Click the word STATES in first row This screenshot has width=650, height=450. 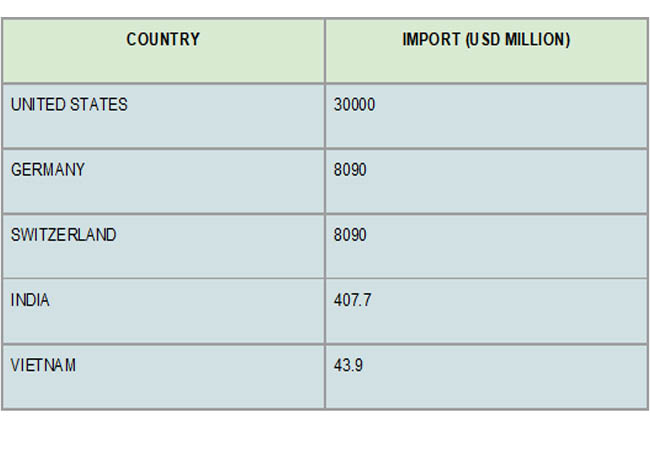pos(99,104)
